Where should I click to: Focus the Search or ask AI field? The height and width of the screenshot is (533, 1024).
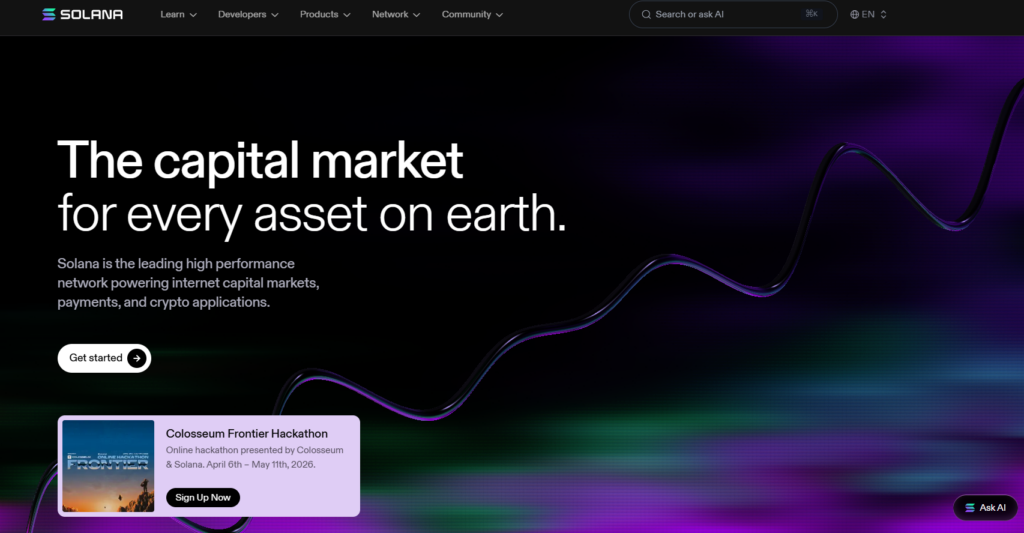click(733, 14)
